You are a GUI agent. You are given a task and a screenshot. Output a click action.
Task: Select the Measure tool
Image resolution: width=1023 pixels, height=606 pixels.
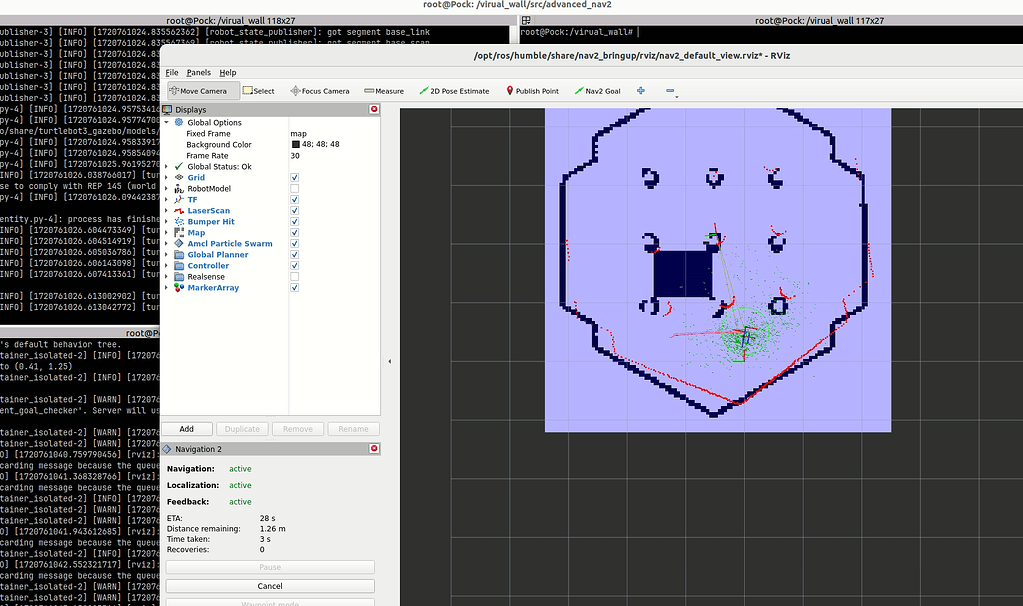point(383,90)
